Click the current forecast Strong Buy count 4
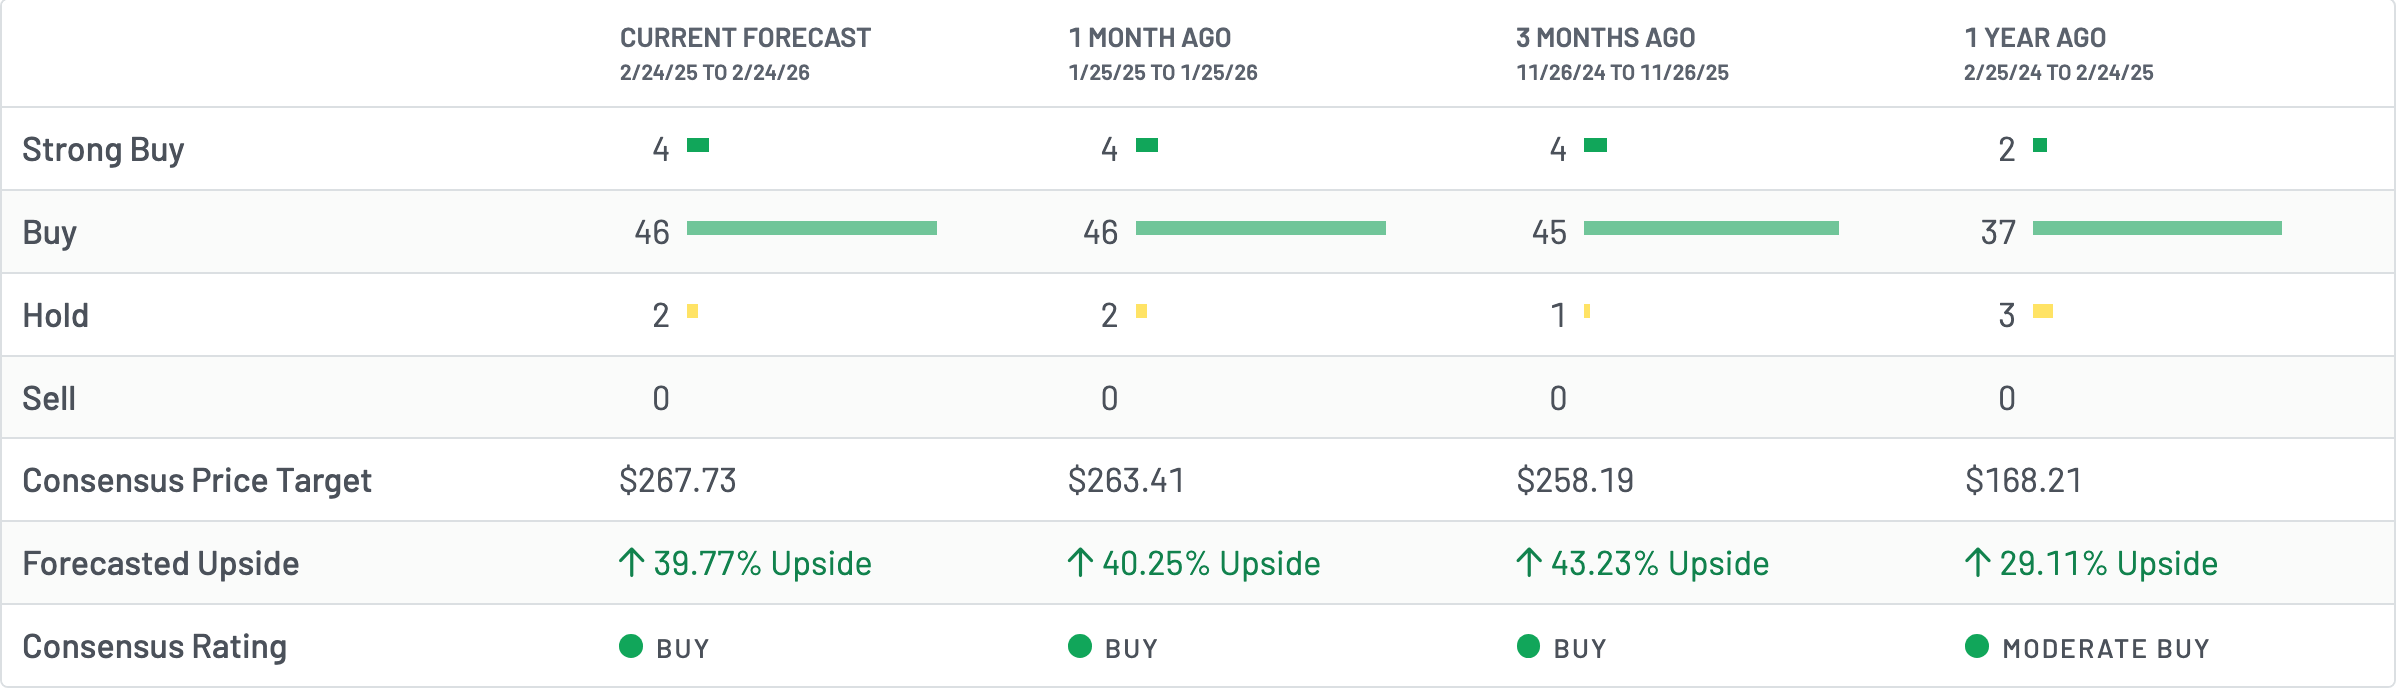Screen dimensions: 2407x690 (x=661, y=149)
